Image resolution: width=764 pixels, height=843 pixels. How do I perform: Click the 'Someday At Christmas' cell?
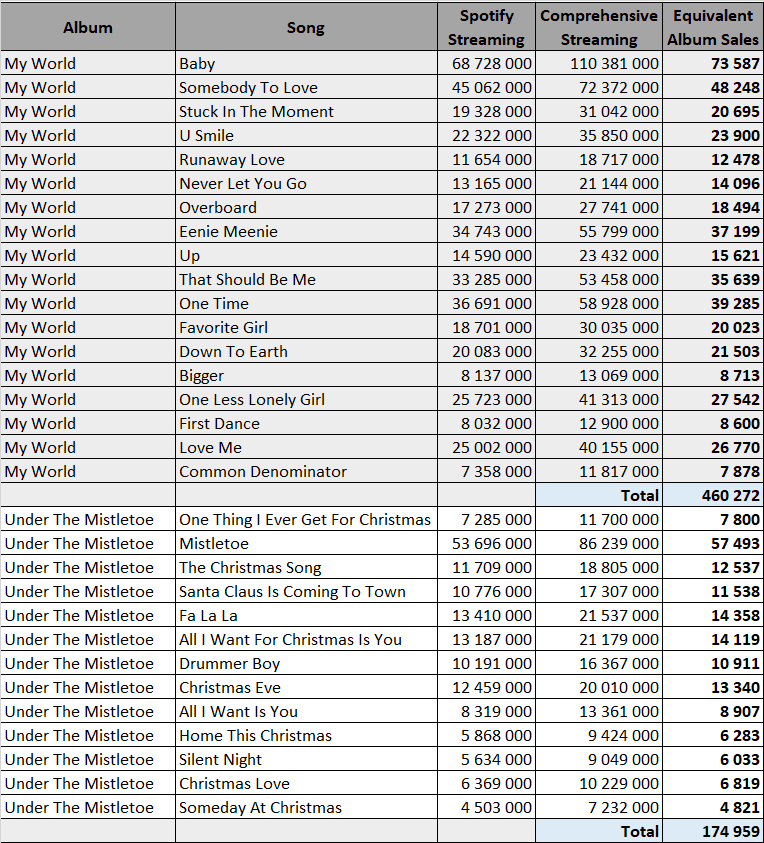tap(306, 808)
